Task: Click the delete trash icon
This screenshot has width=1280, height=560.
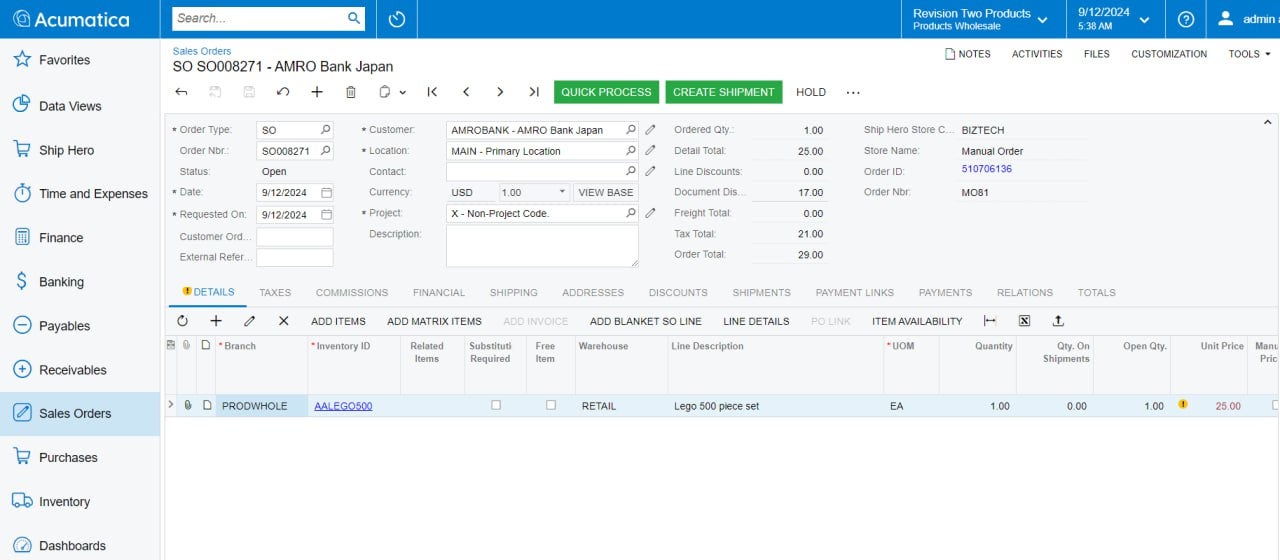Action: click(351, 92)
